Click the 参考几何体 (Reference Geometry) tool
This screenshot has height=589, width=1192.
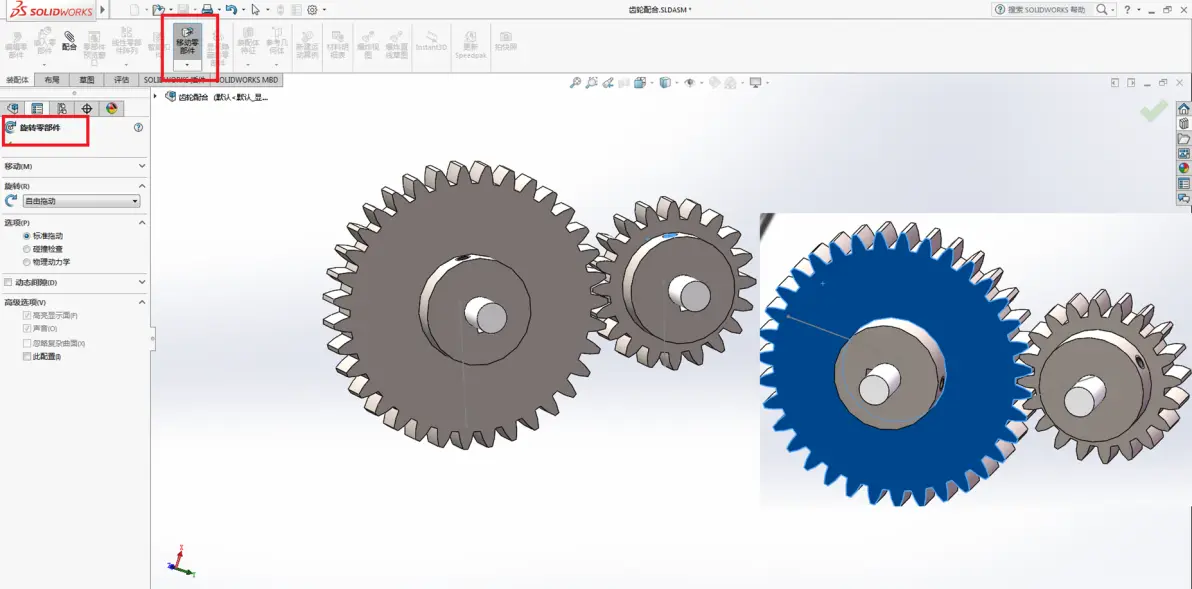(x=277, y=42)
